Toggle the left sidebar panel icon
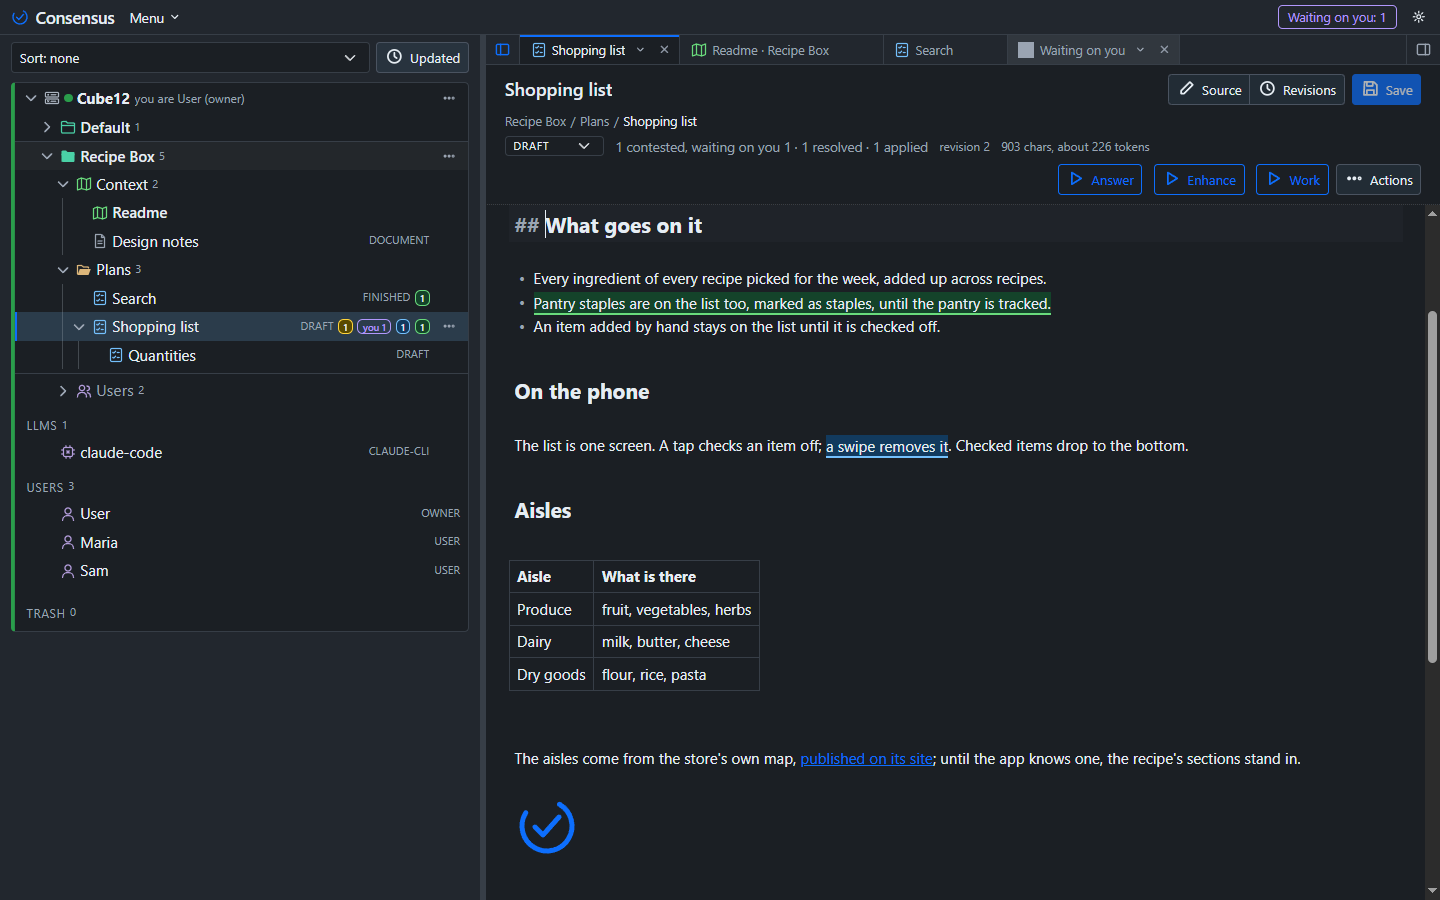 503,50
